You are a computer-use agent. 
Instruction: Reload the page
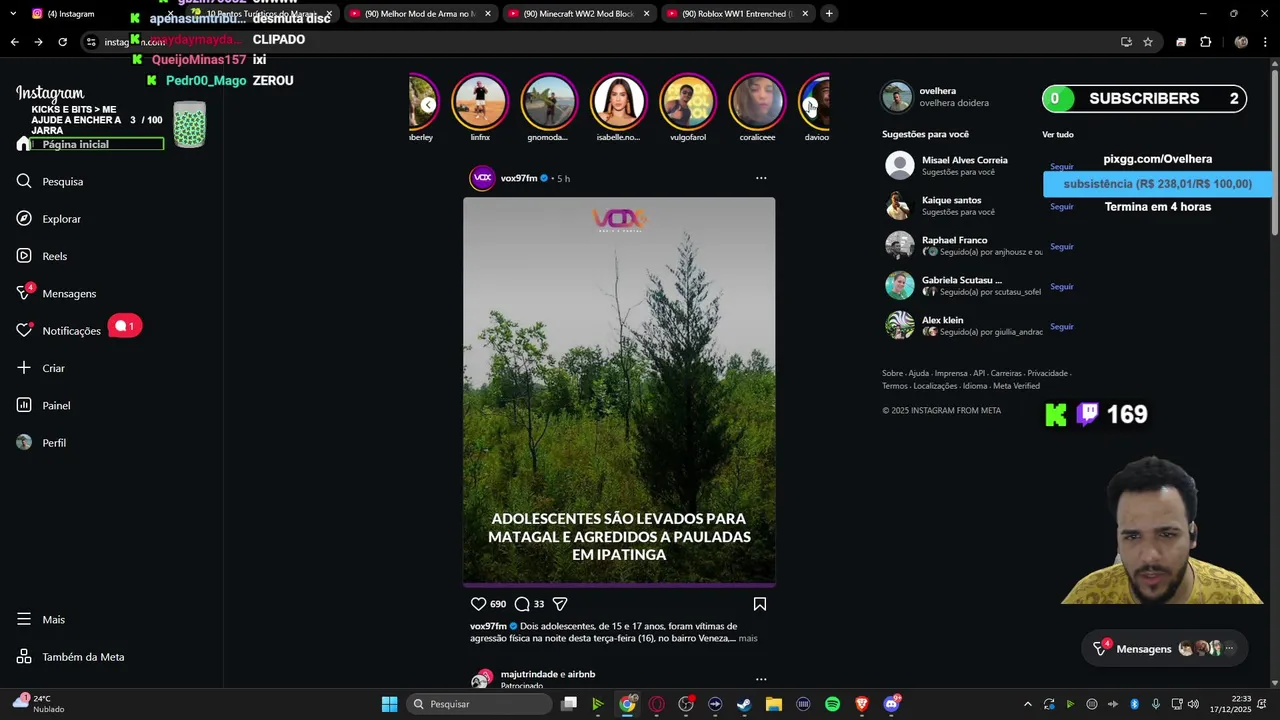[x=62, y=42]
